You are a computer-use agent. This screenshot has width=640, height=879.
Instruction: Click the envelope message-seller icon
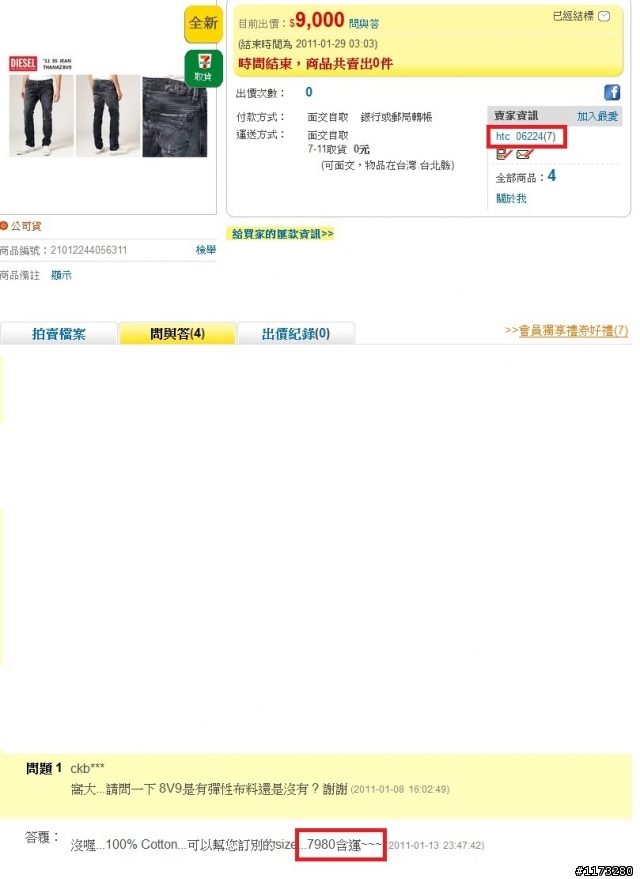pyautogui.click(x=523, y=154)
